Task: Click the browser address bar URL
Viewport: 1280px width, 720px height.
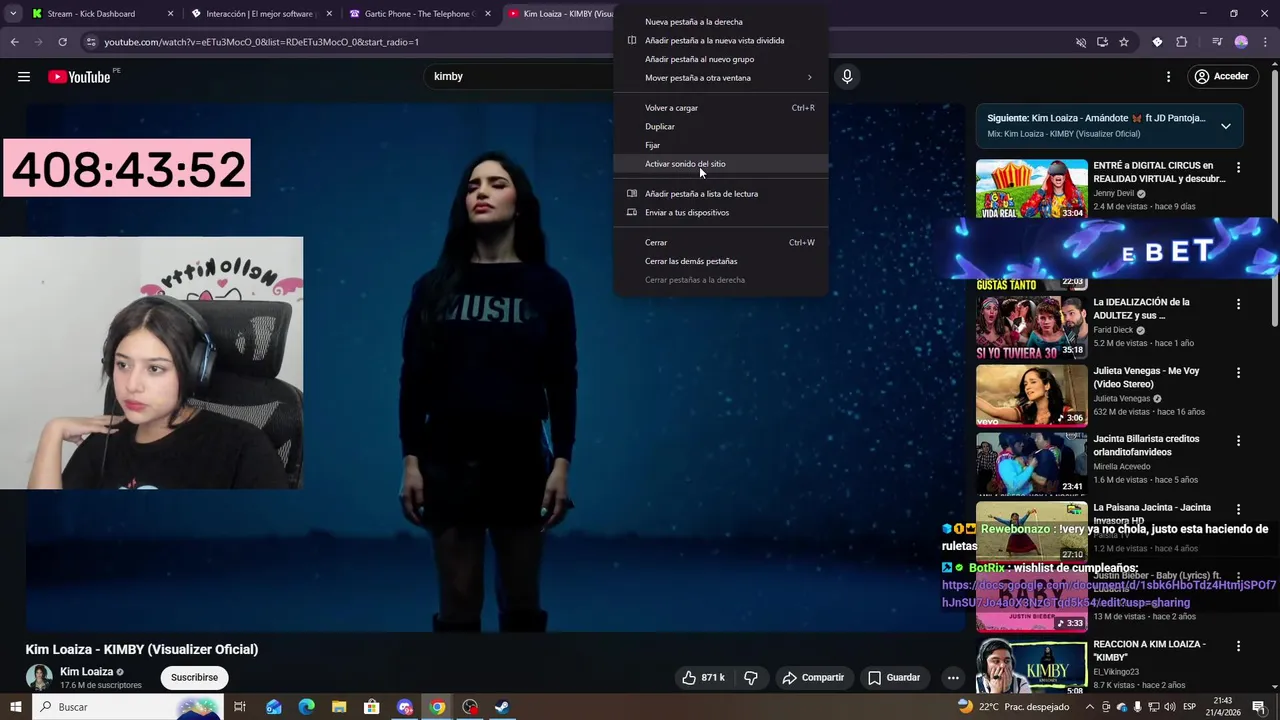Action: [x=261, y=42]
